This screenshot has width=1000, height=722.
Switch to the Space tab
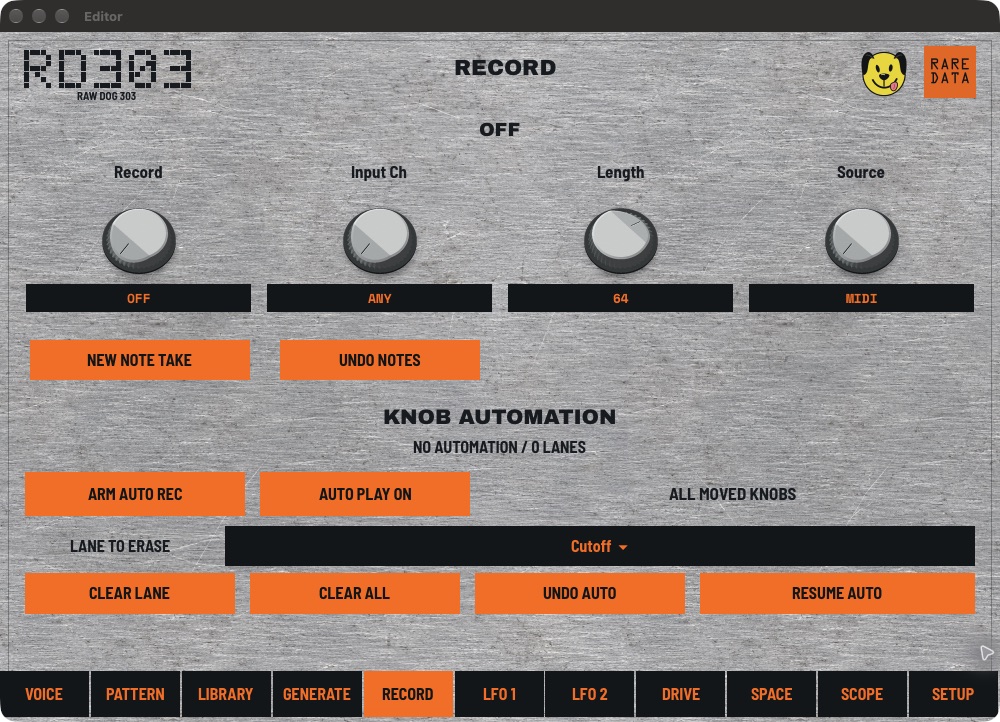[772, 694]
